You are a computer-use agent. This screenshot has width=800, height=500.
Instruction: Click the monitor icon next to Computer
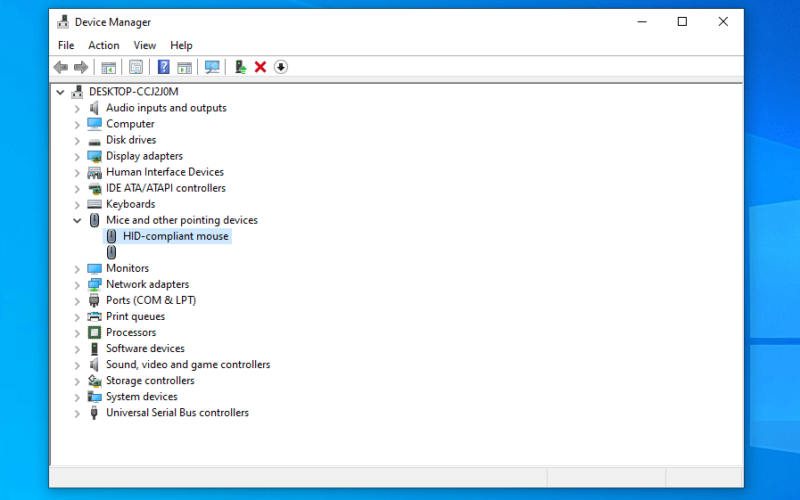94,124
